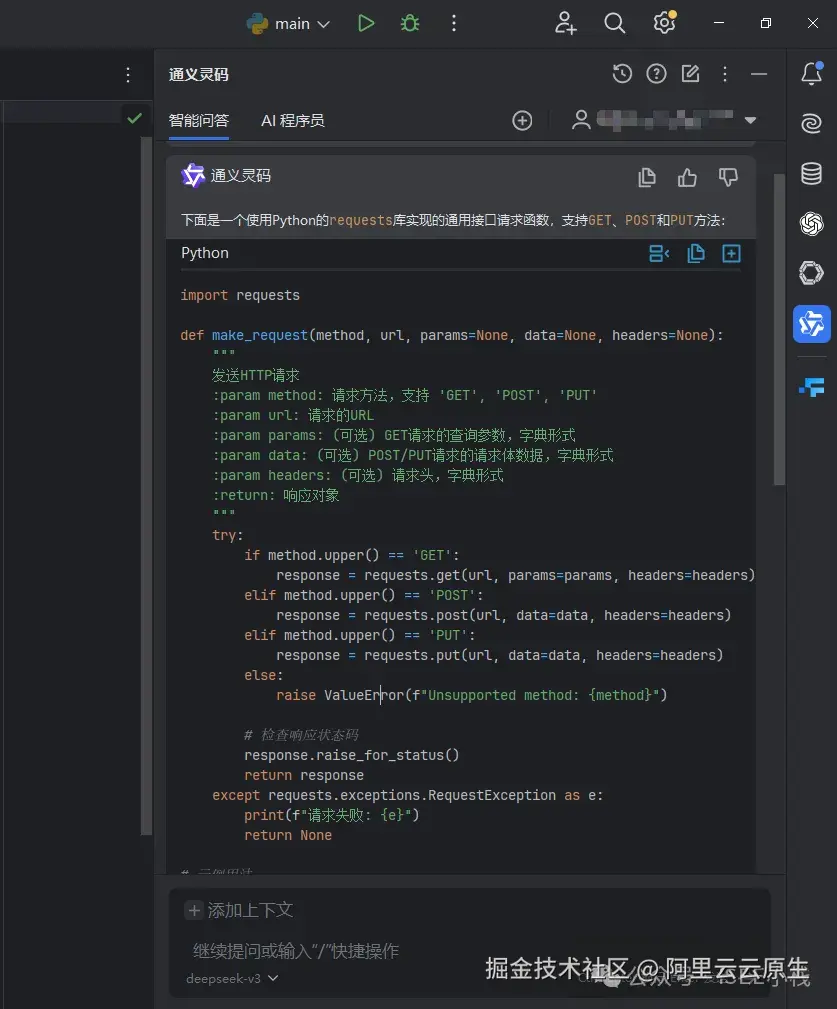The height and width of the screenshot is (1009, 837).
Task: Open the blue square-logo plugin icon in sidebar
Action: 813,387
